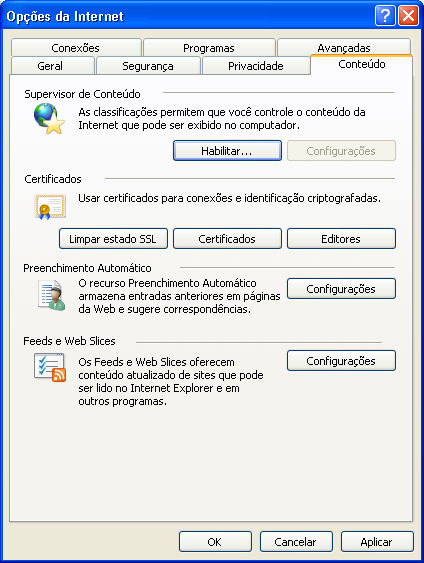Open the Segurança tab
Image resolution: width=424 pixels, height=563 pixels.
148,66
